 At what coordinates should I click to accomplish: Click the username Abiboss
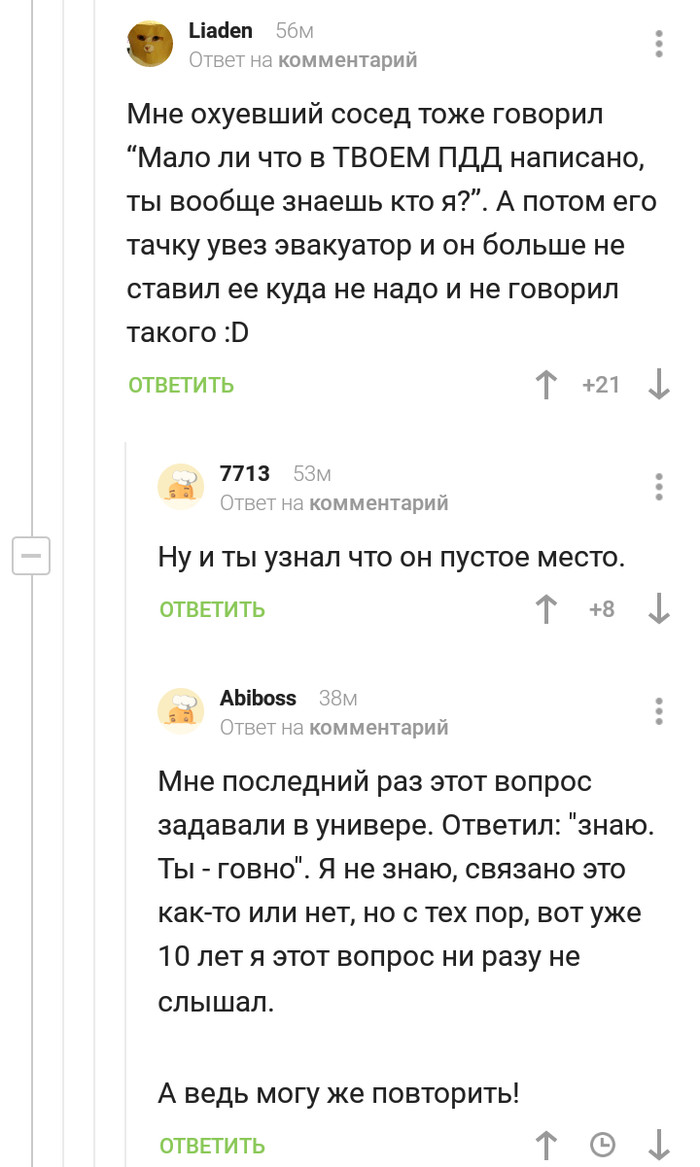click(x=258, y=697)
